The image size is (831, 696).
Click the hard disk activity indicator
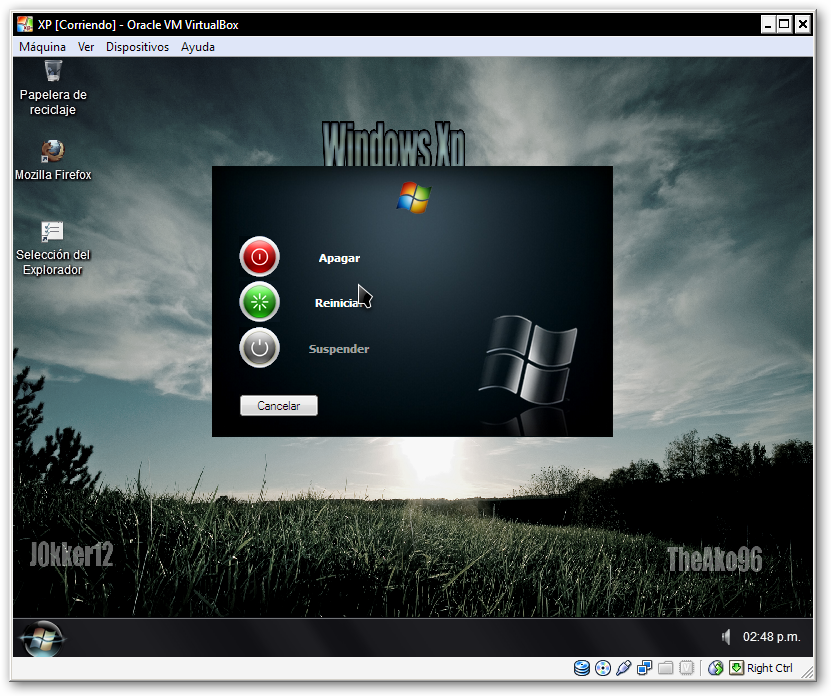(582, 668)
